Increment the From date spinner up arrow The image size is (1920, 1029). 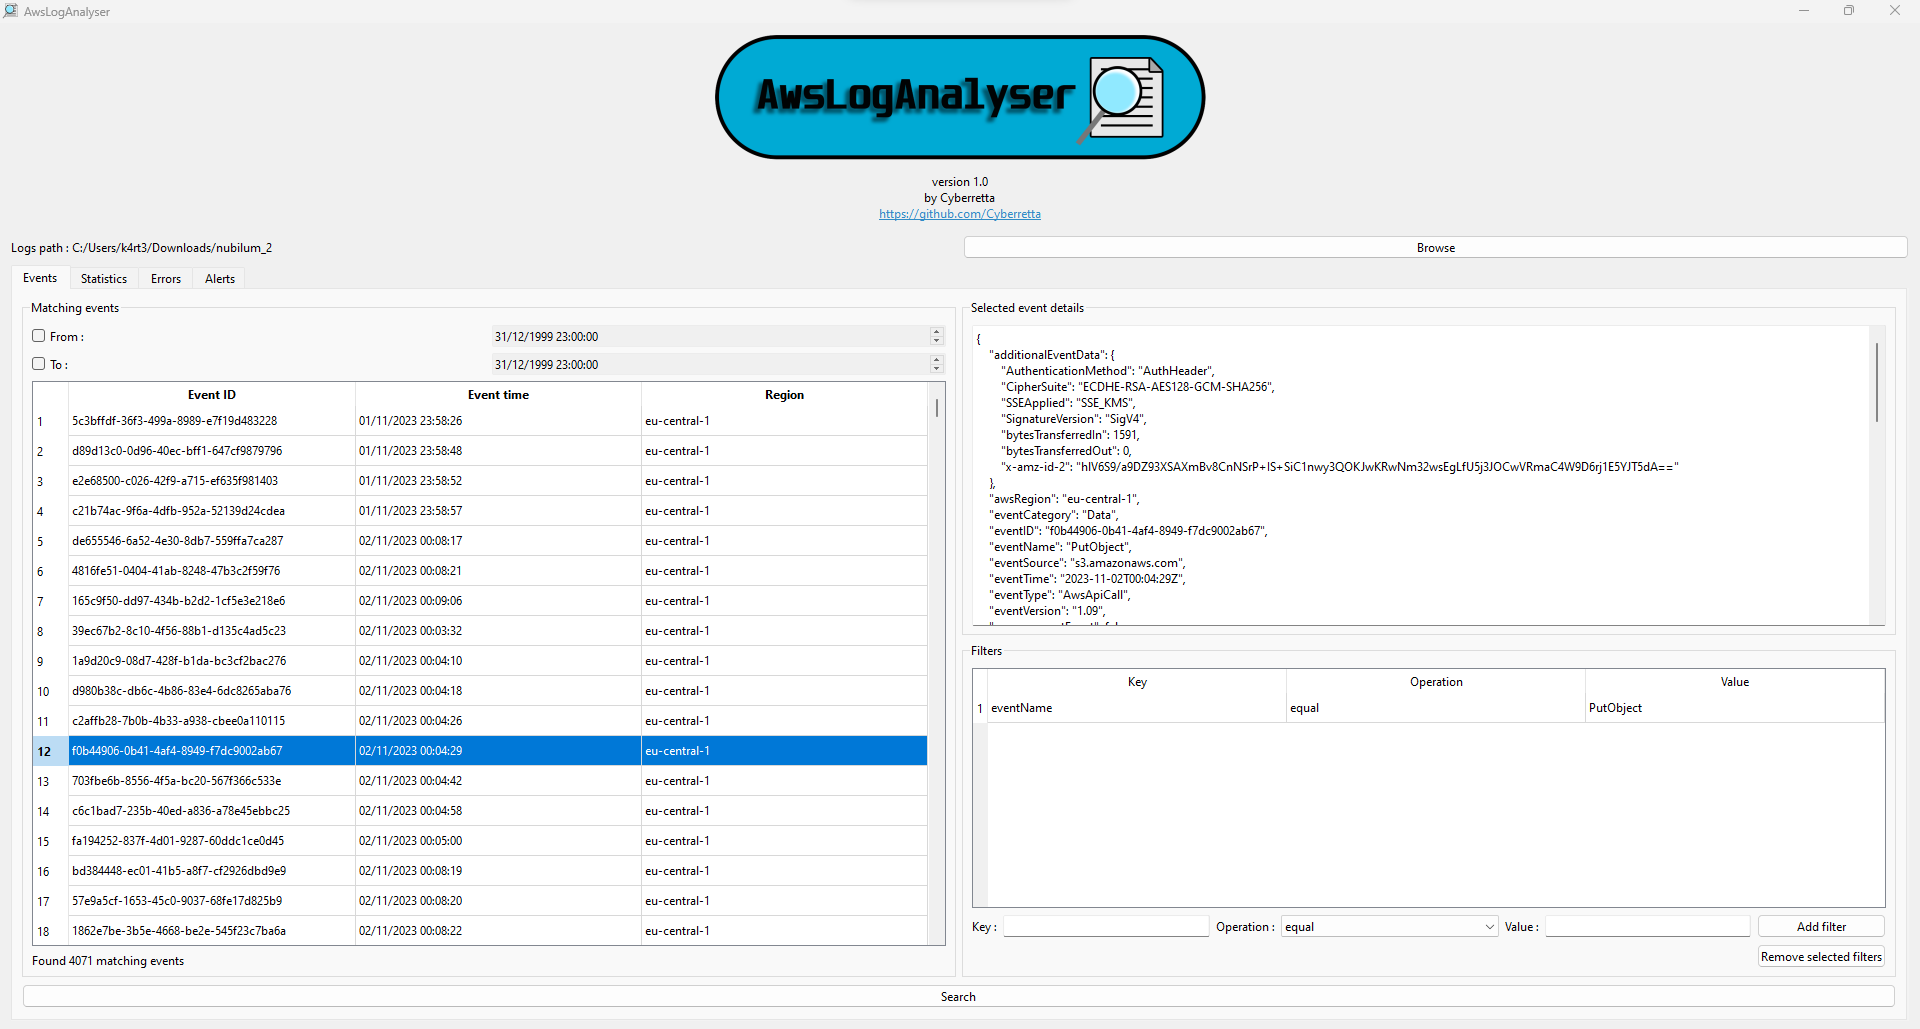tap(936, 332)
